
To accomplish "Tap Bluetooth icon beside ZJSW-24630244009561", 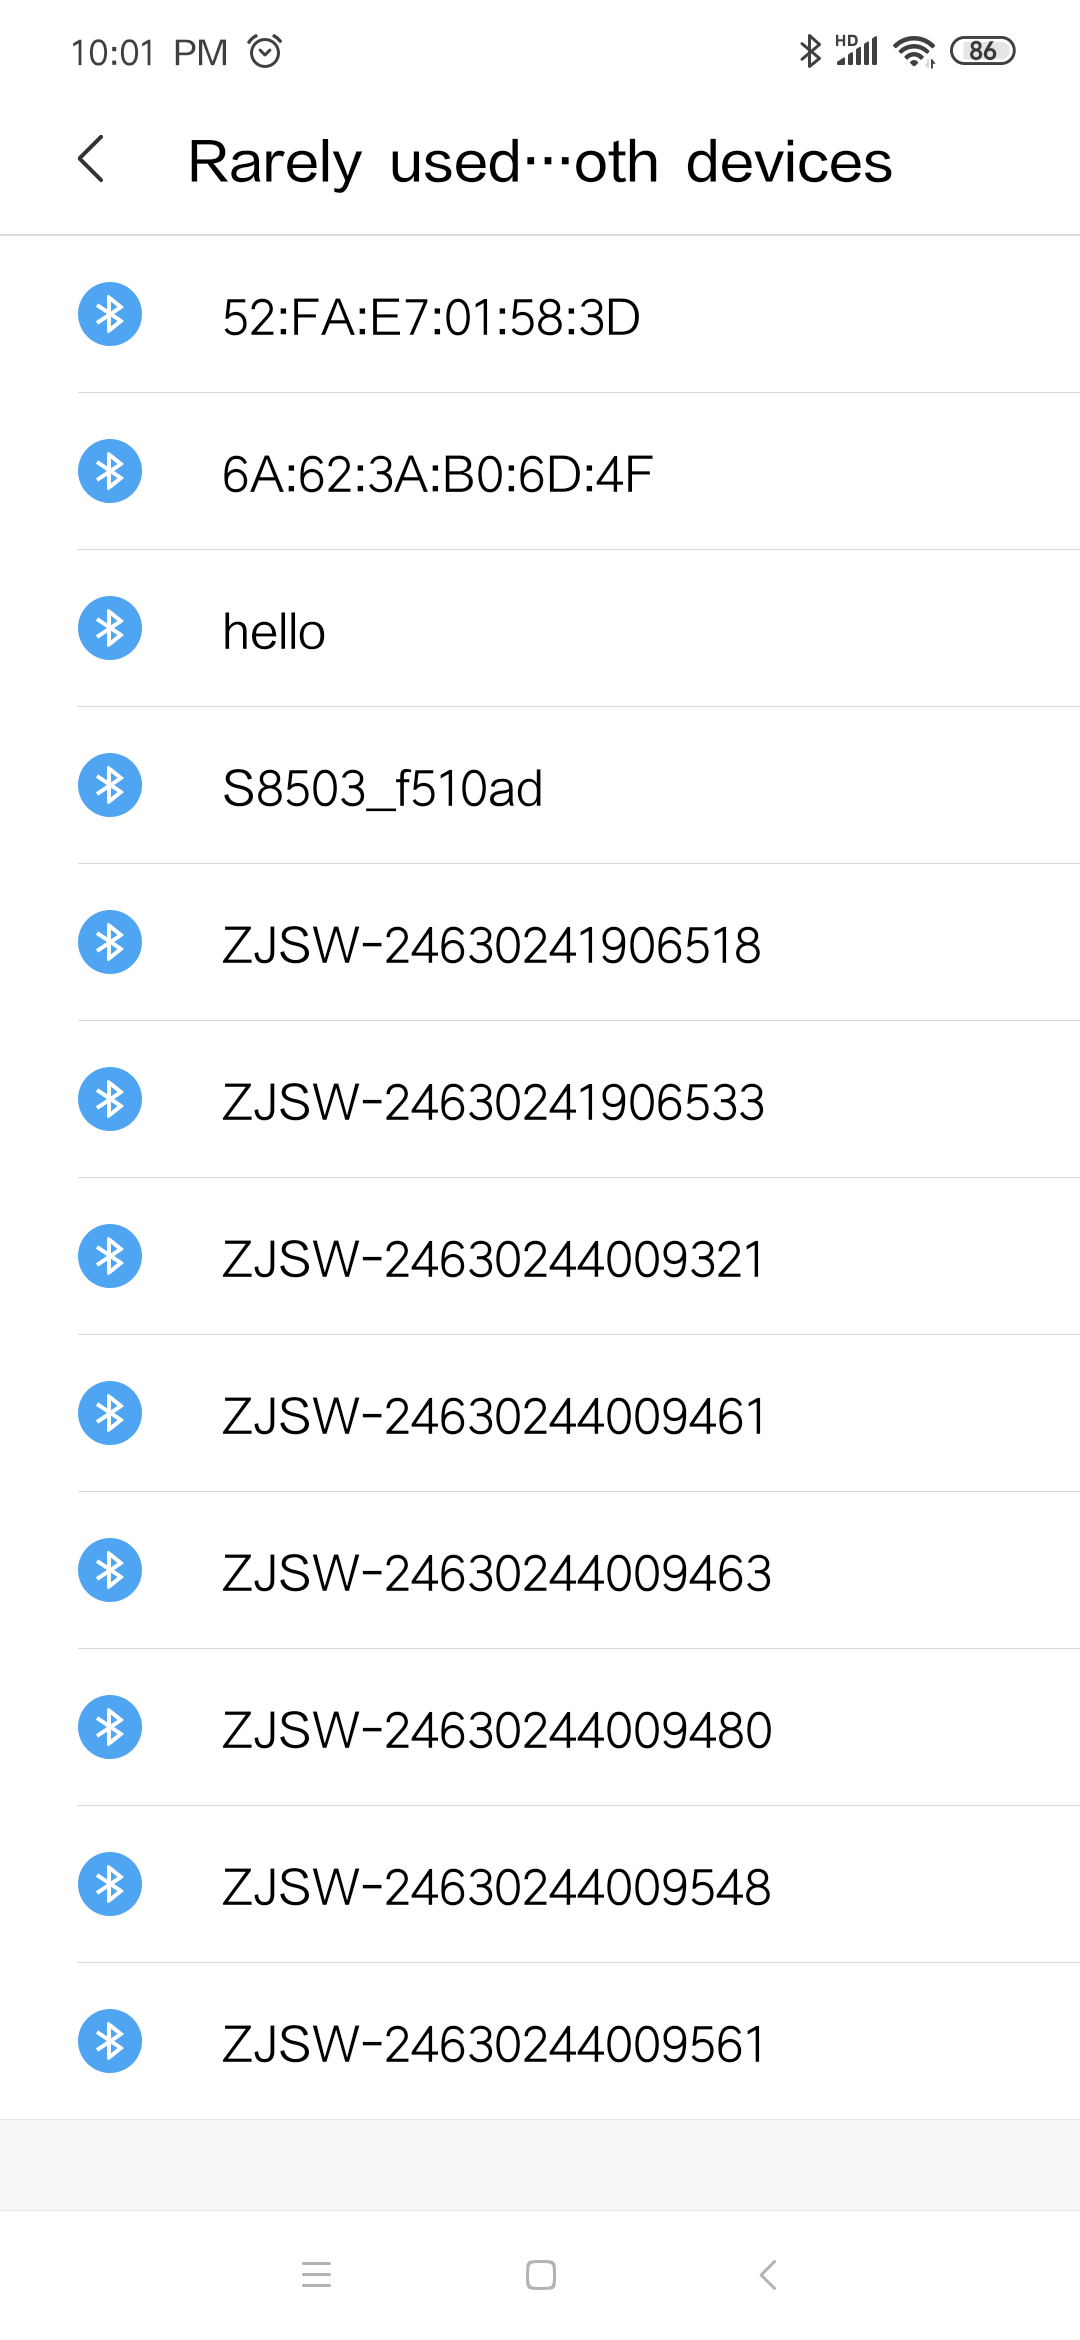I will [110, 2041].
